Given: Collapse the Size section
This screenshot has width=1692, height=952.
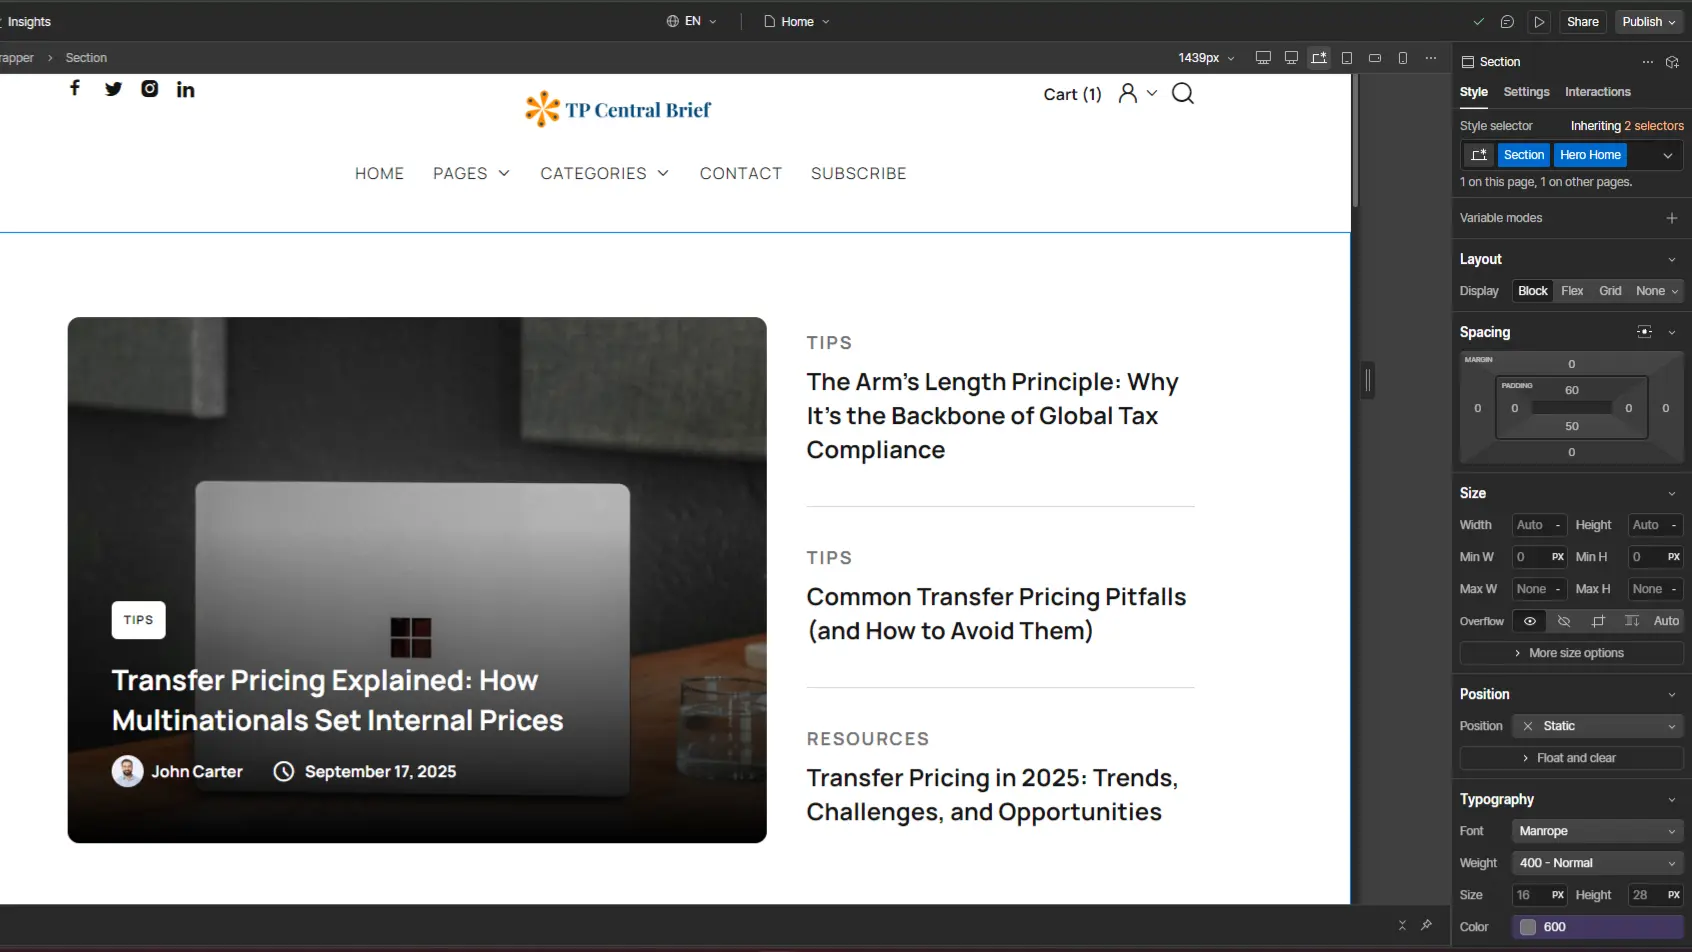Looking at the screenshot, I should click(x=1671, y=492).
